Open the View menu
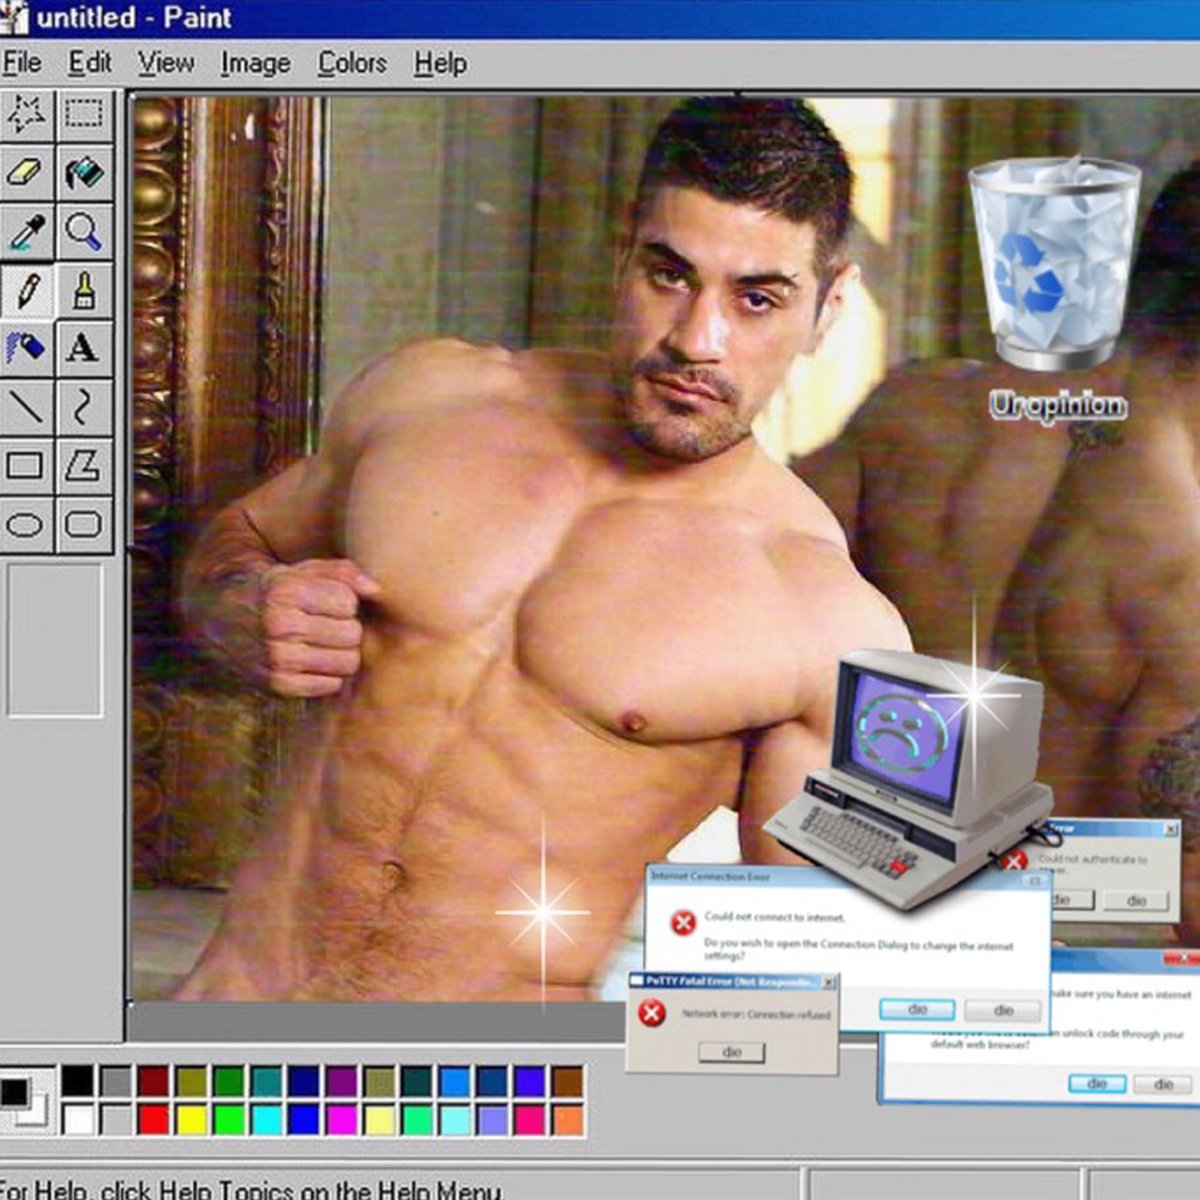This screenshot has width=1200, height=1200. 166,63
